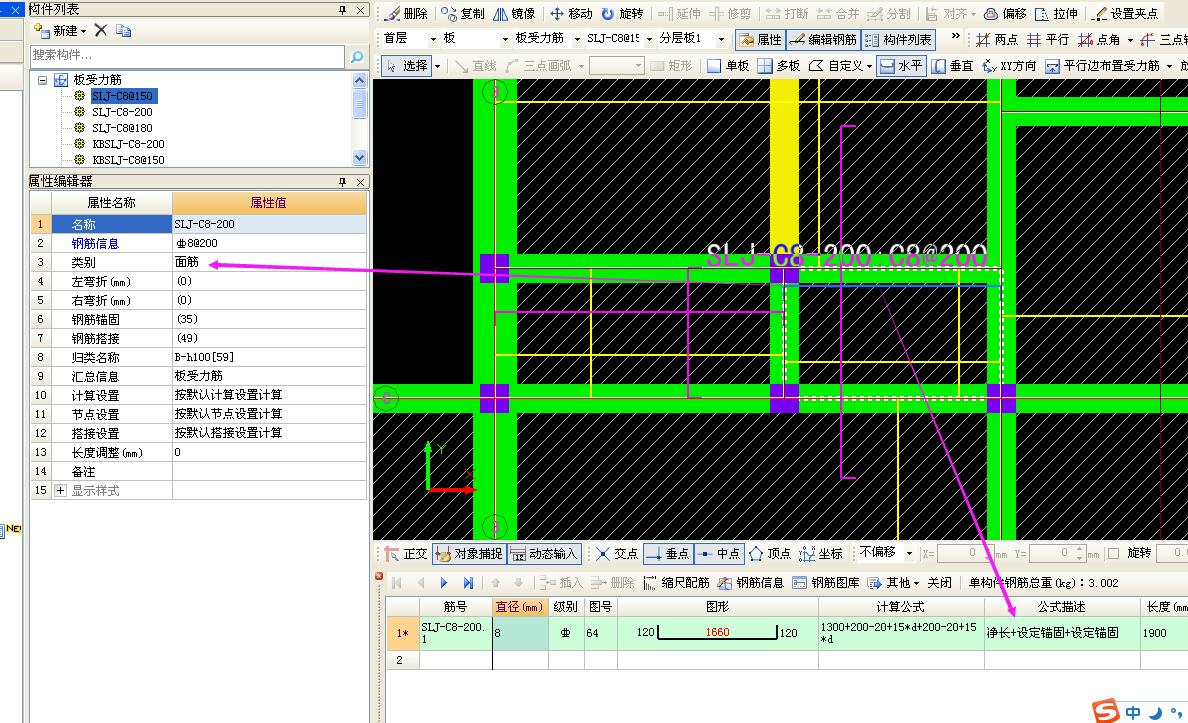Activate the 镜像 (mirror) tool
Screen dimensions: 1188x723
tap(514, 14)
